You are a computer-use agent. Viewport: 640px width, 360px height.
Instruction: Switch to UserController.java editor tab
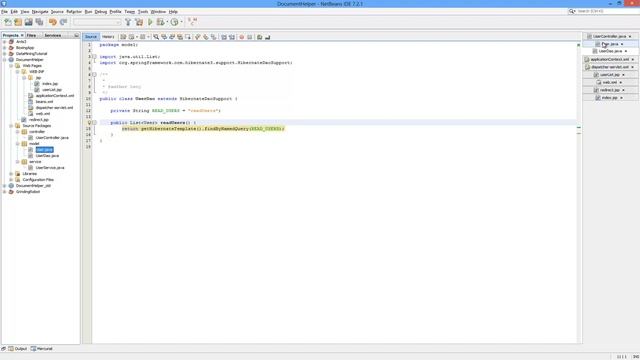pyautogui.click(x=609, y=36)
